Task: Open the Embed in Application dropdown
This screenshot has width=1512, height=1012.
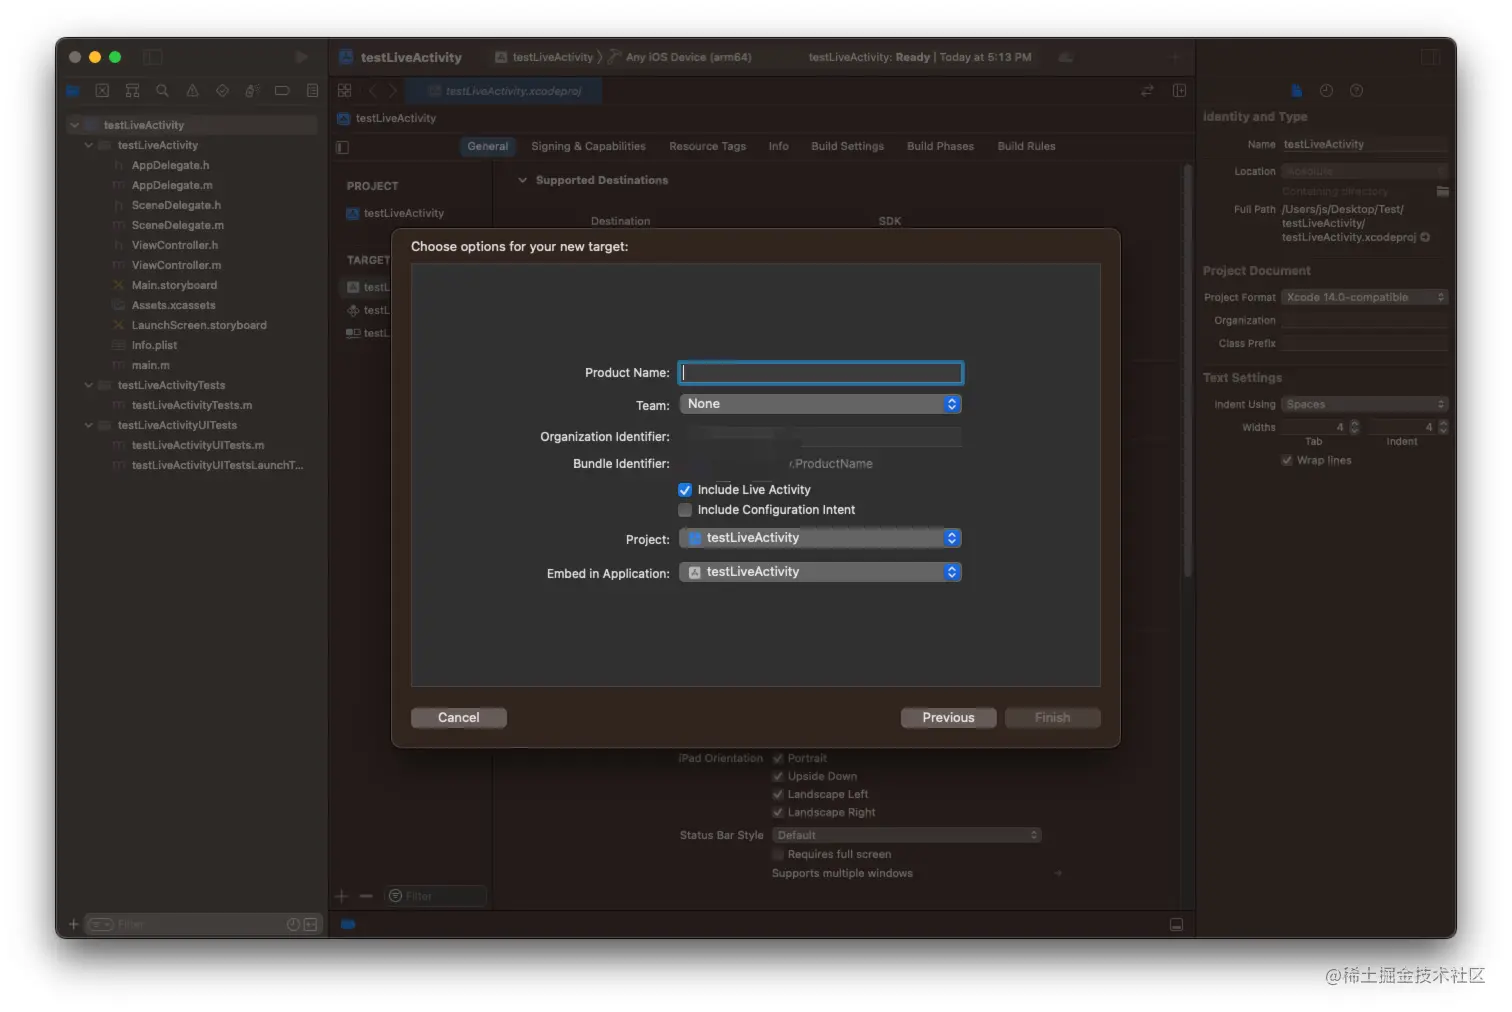Action: click(820, 572)
